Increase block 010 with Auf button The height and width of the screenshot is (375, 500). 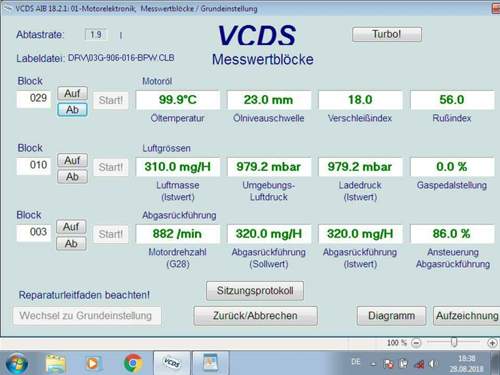coord(72,160)
